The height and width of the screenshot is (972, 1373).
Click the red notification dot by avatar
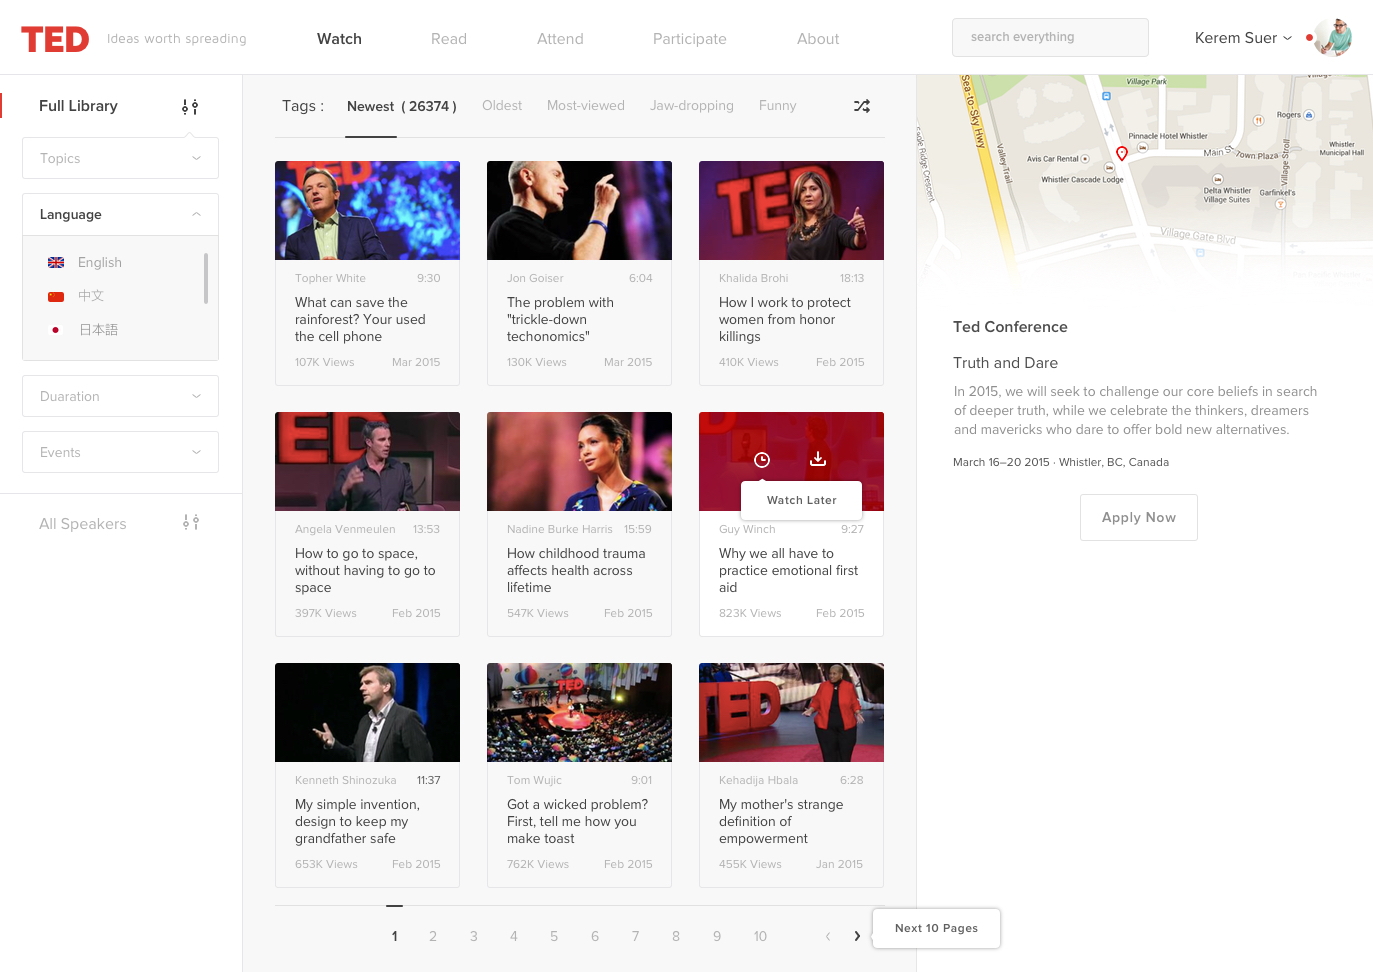pyautogui.click(x=1309, y=38)
